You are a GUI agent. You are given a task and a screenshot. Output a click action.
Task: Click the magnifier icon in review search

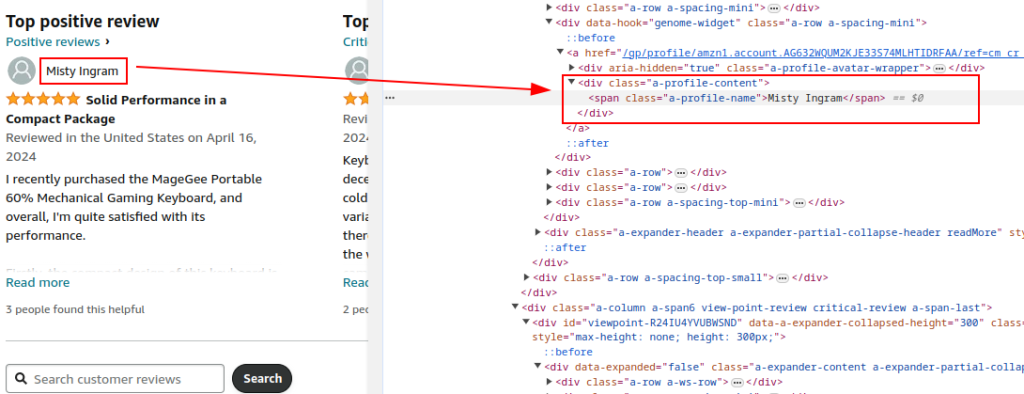(21, 379)
